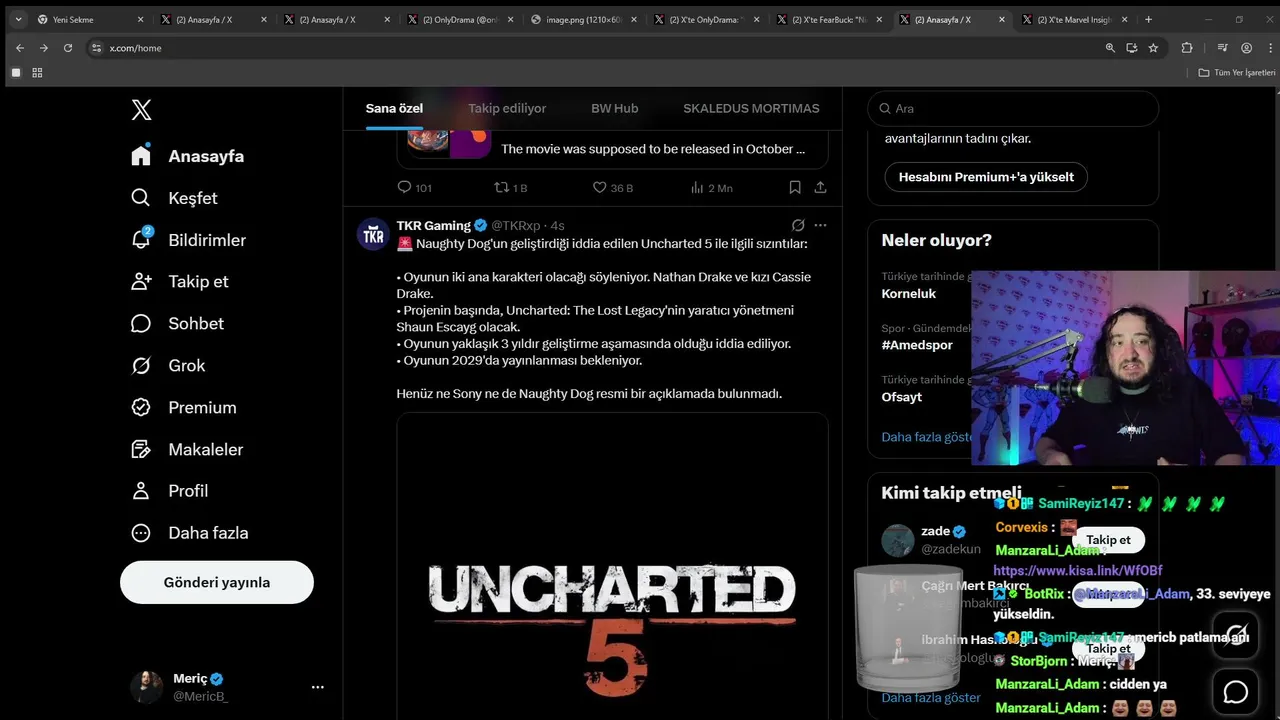Open the TKR Gaming profile avatar
Image resolution: width=1280 pixels, height=720 pixels.
[x=374, y=234]
